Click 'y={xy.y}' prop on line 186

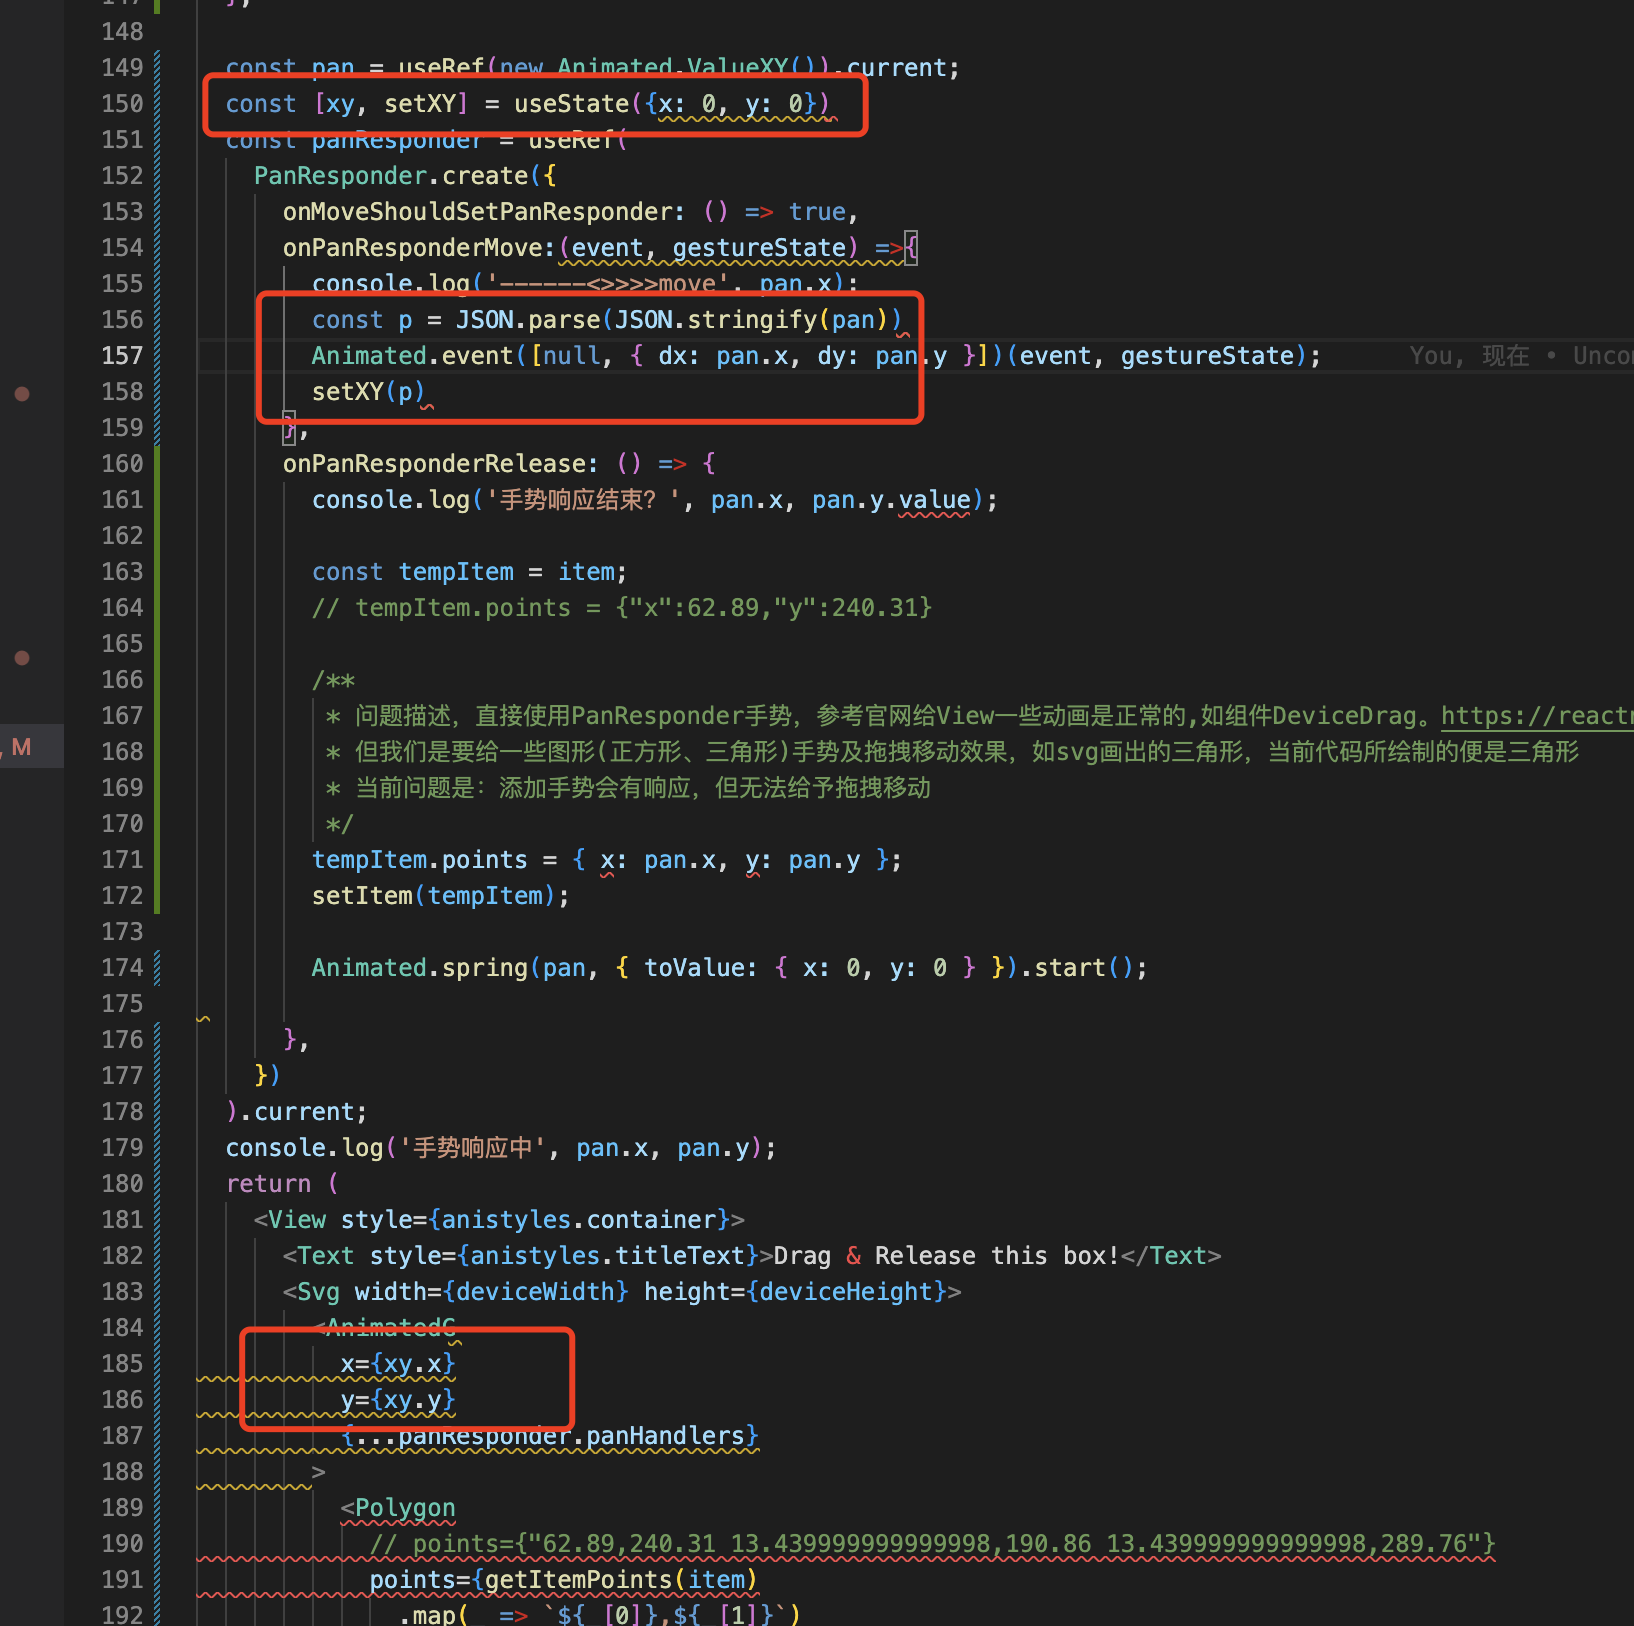coord(398,1400)
